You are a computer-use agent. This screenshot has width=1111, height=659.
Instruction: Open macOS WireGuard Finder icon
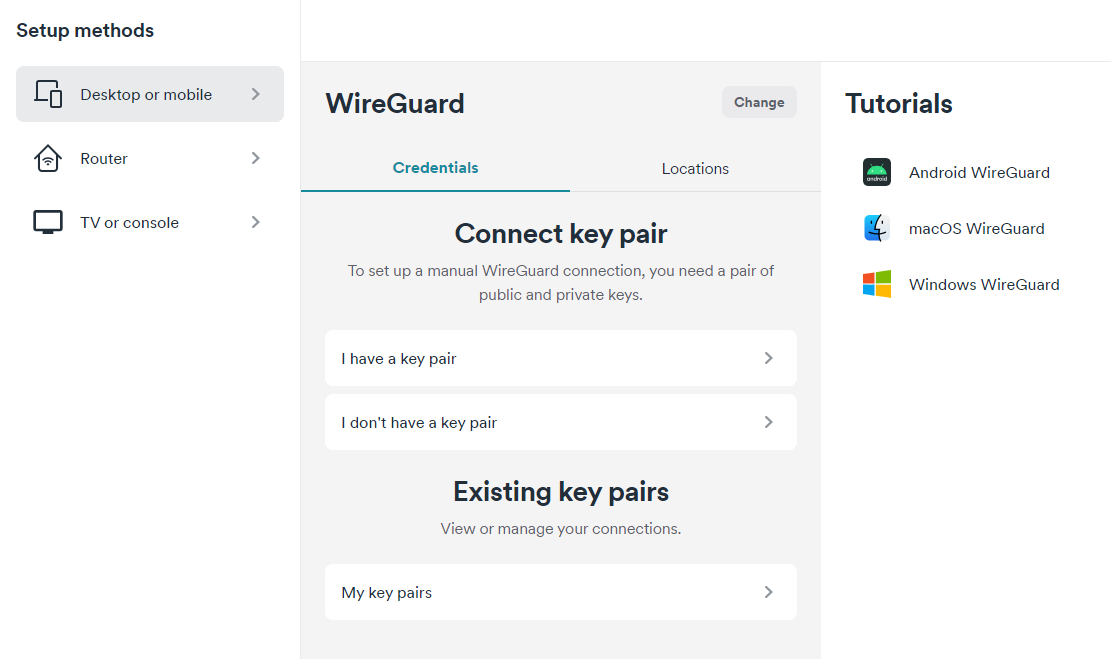pyautogui.click(x=876, y=228)
